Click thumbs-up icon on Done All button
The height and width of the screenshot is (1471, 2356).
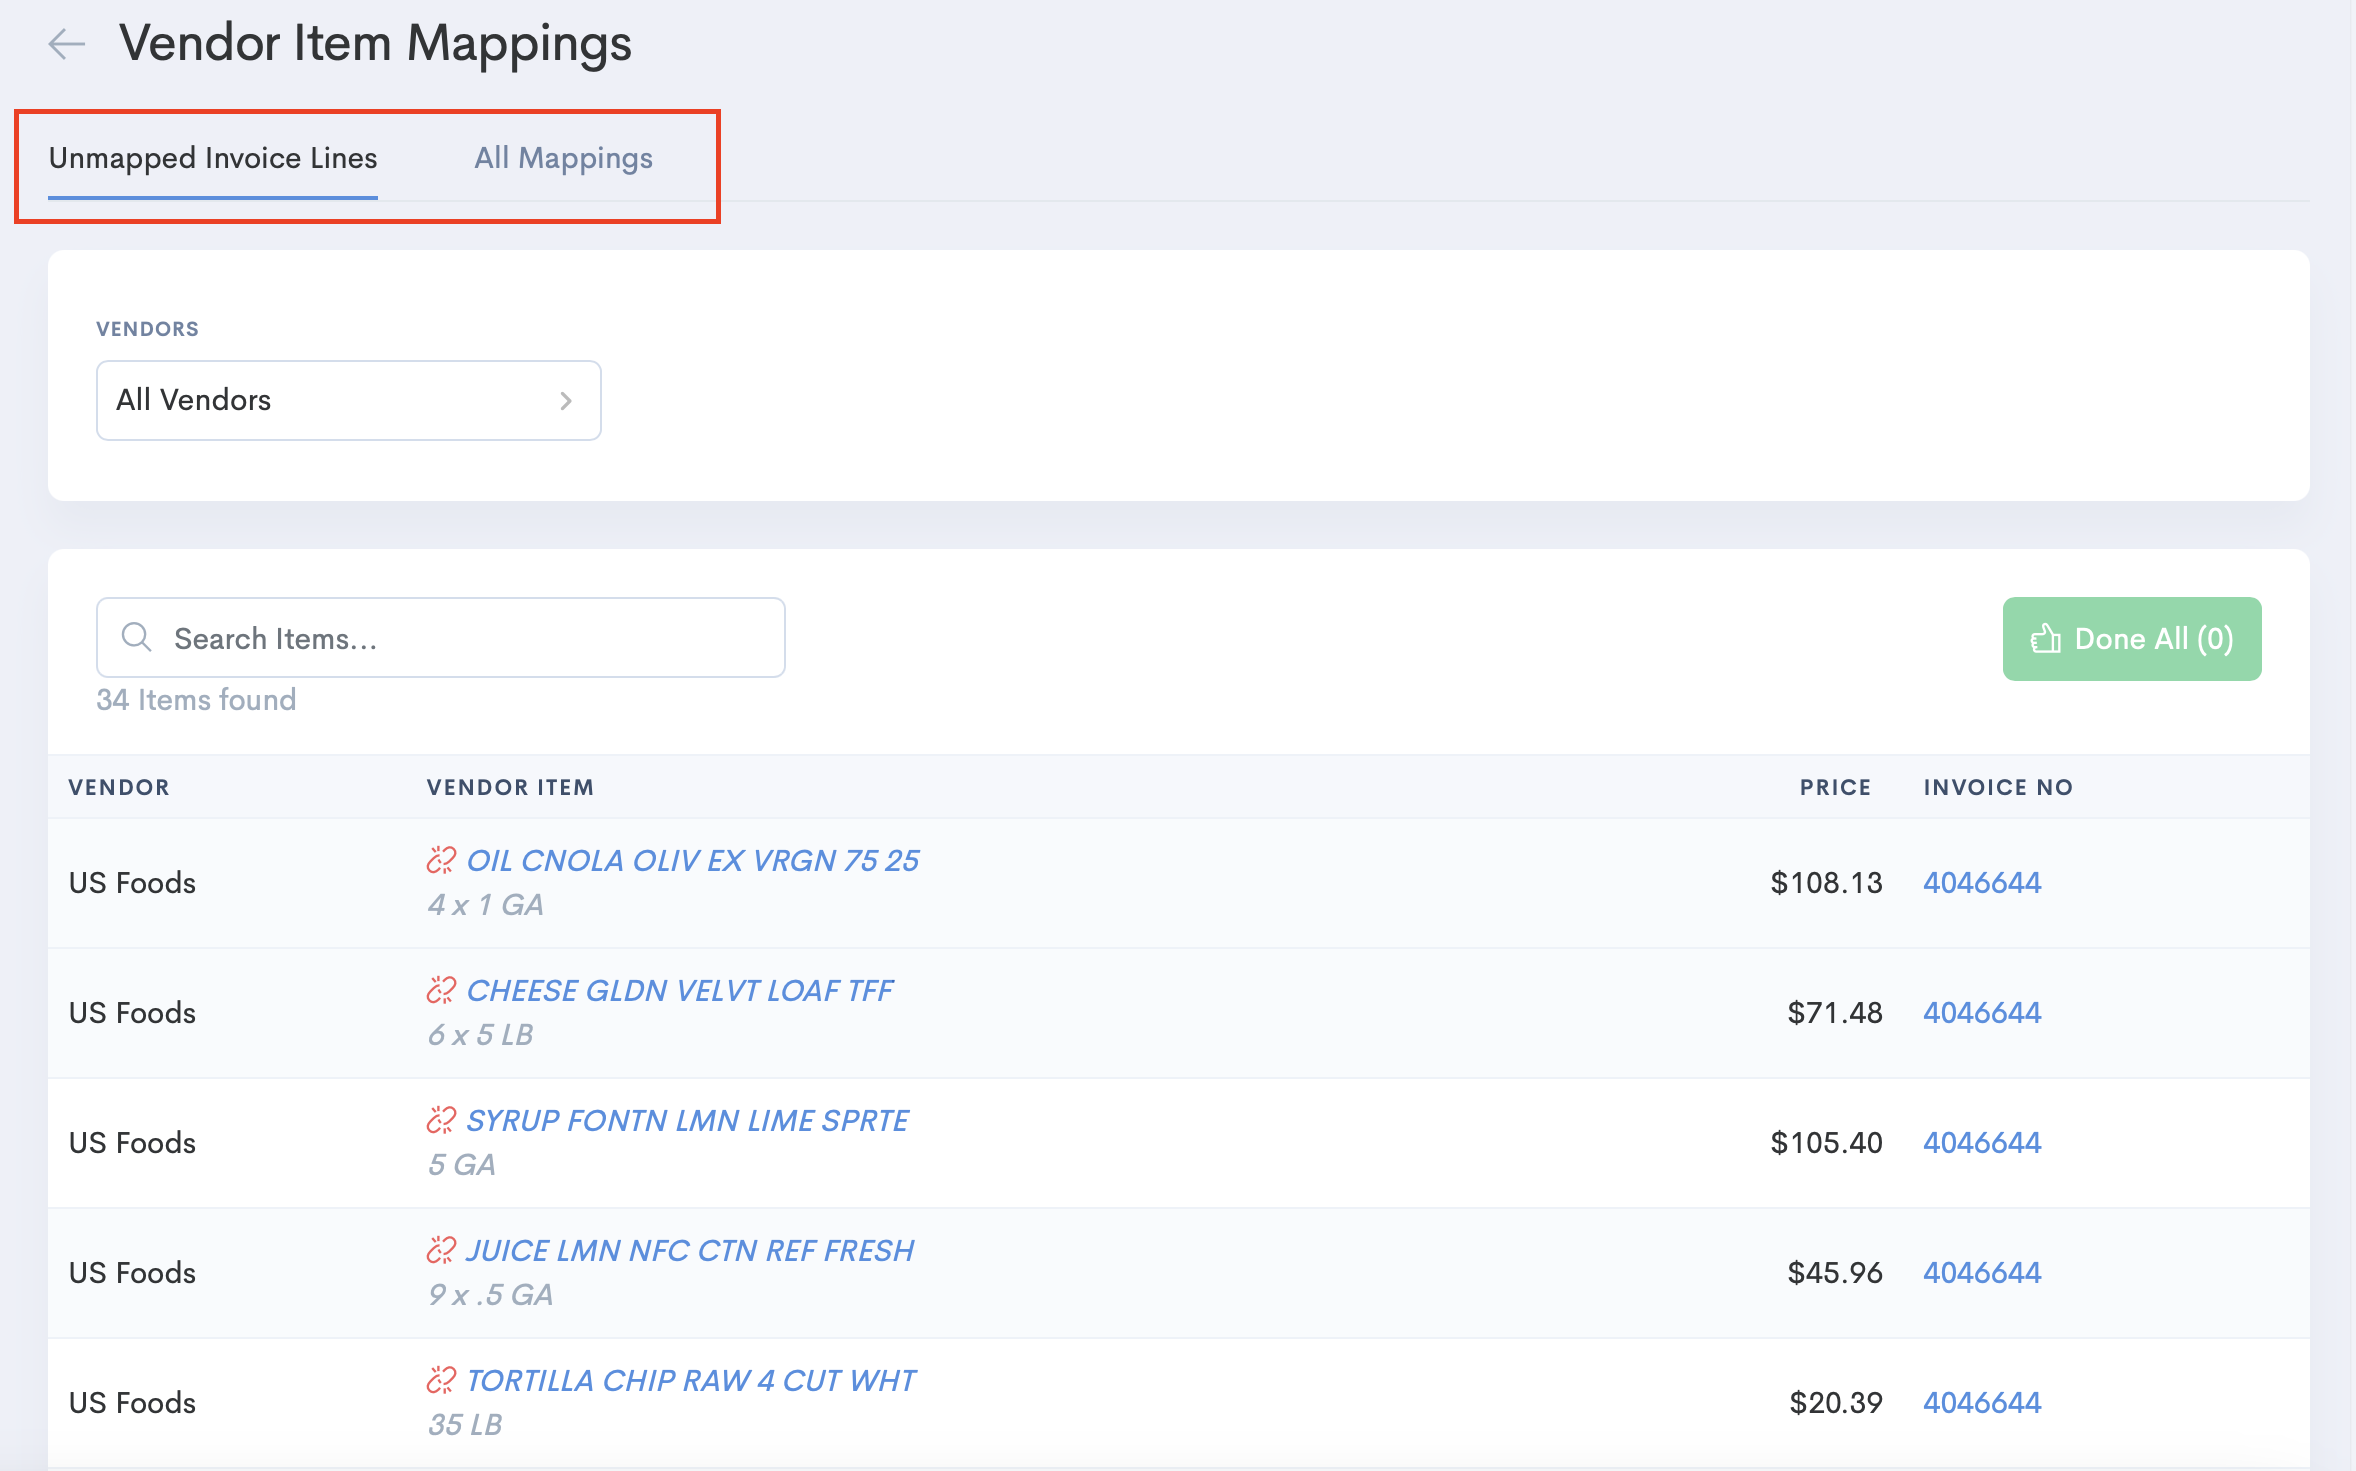coord(2045,639)
